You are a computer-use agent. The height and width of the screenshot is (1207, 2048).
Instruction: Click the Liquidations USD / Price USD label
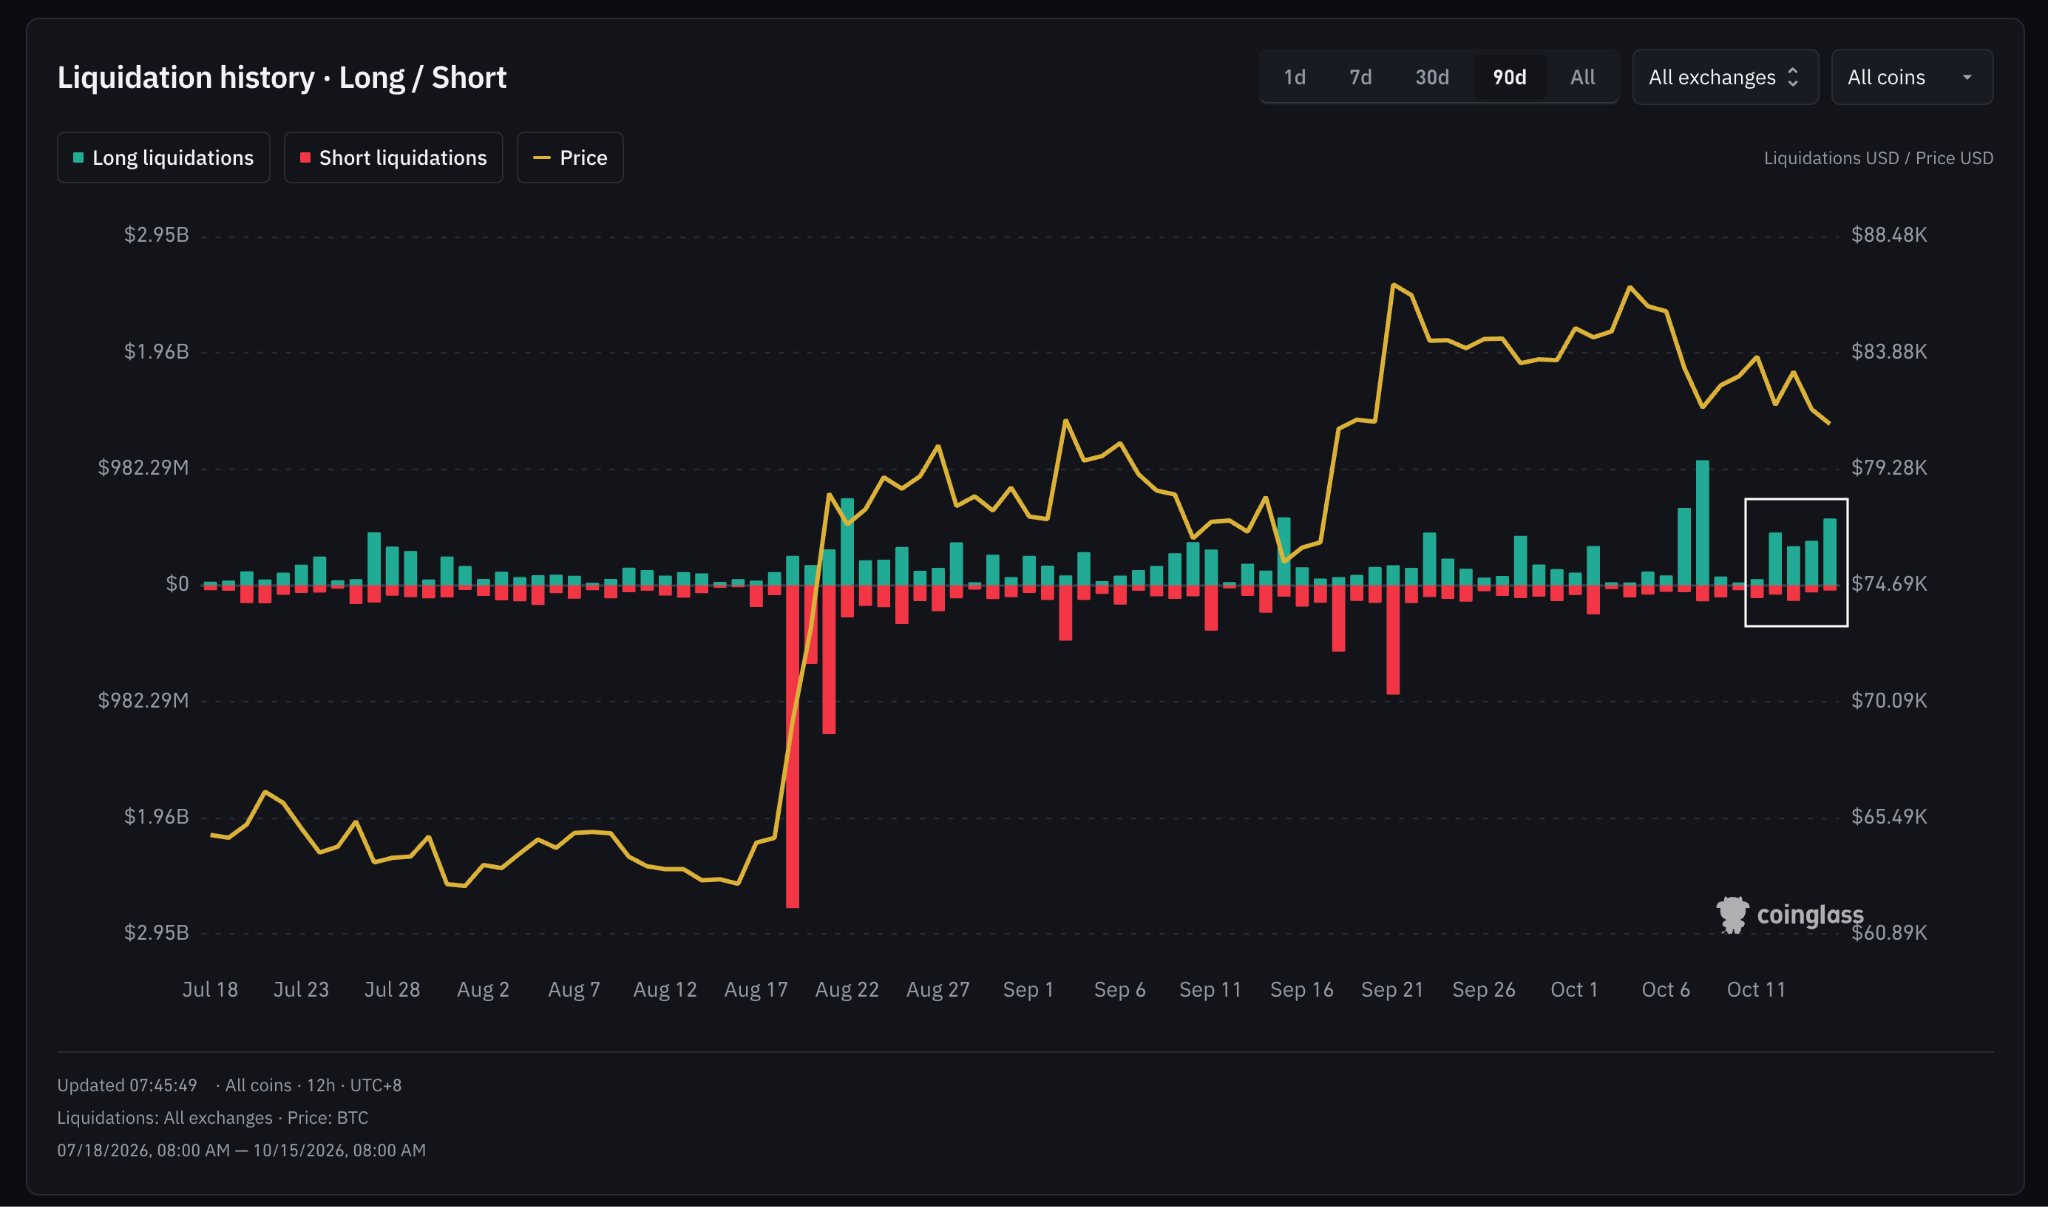click(x=1878, y=158)
